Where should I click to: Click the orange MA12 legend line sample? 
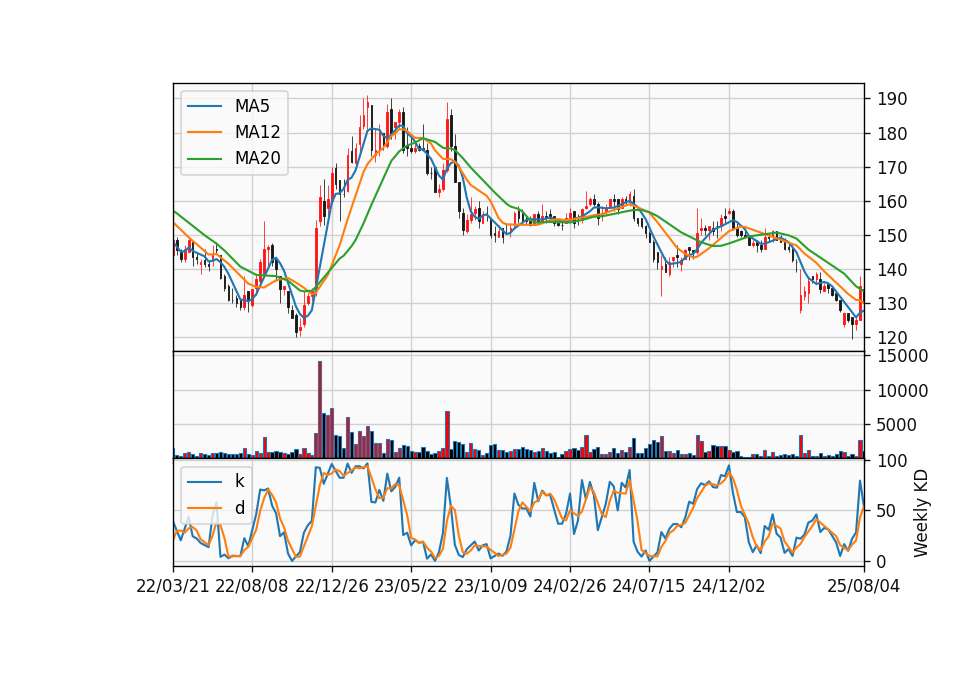click(204, 132)
